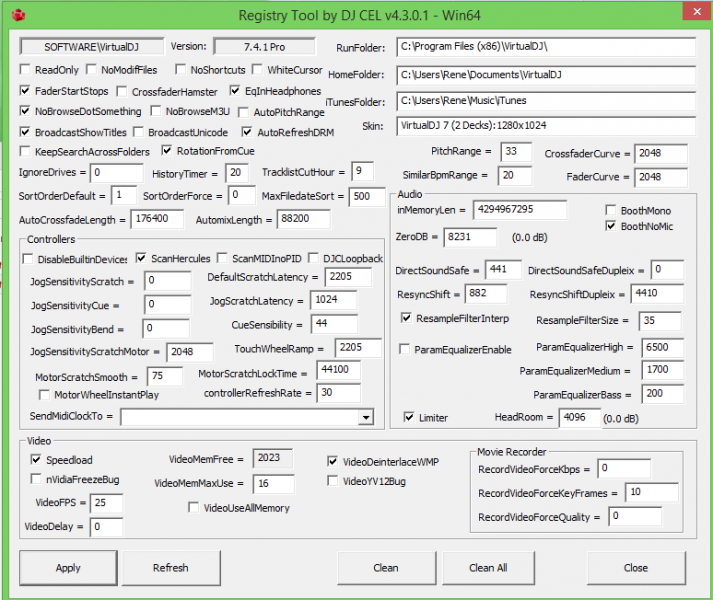Click the ParamEqualizerHigh field
The width and height of the screenshot is (713, 600).
tap(662, 348)
